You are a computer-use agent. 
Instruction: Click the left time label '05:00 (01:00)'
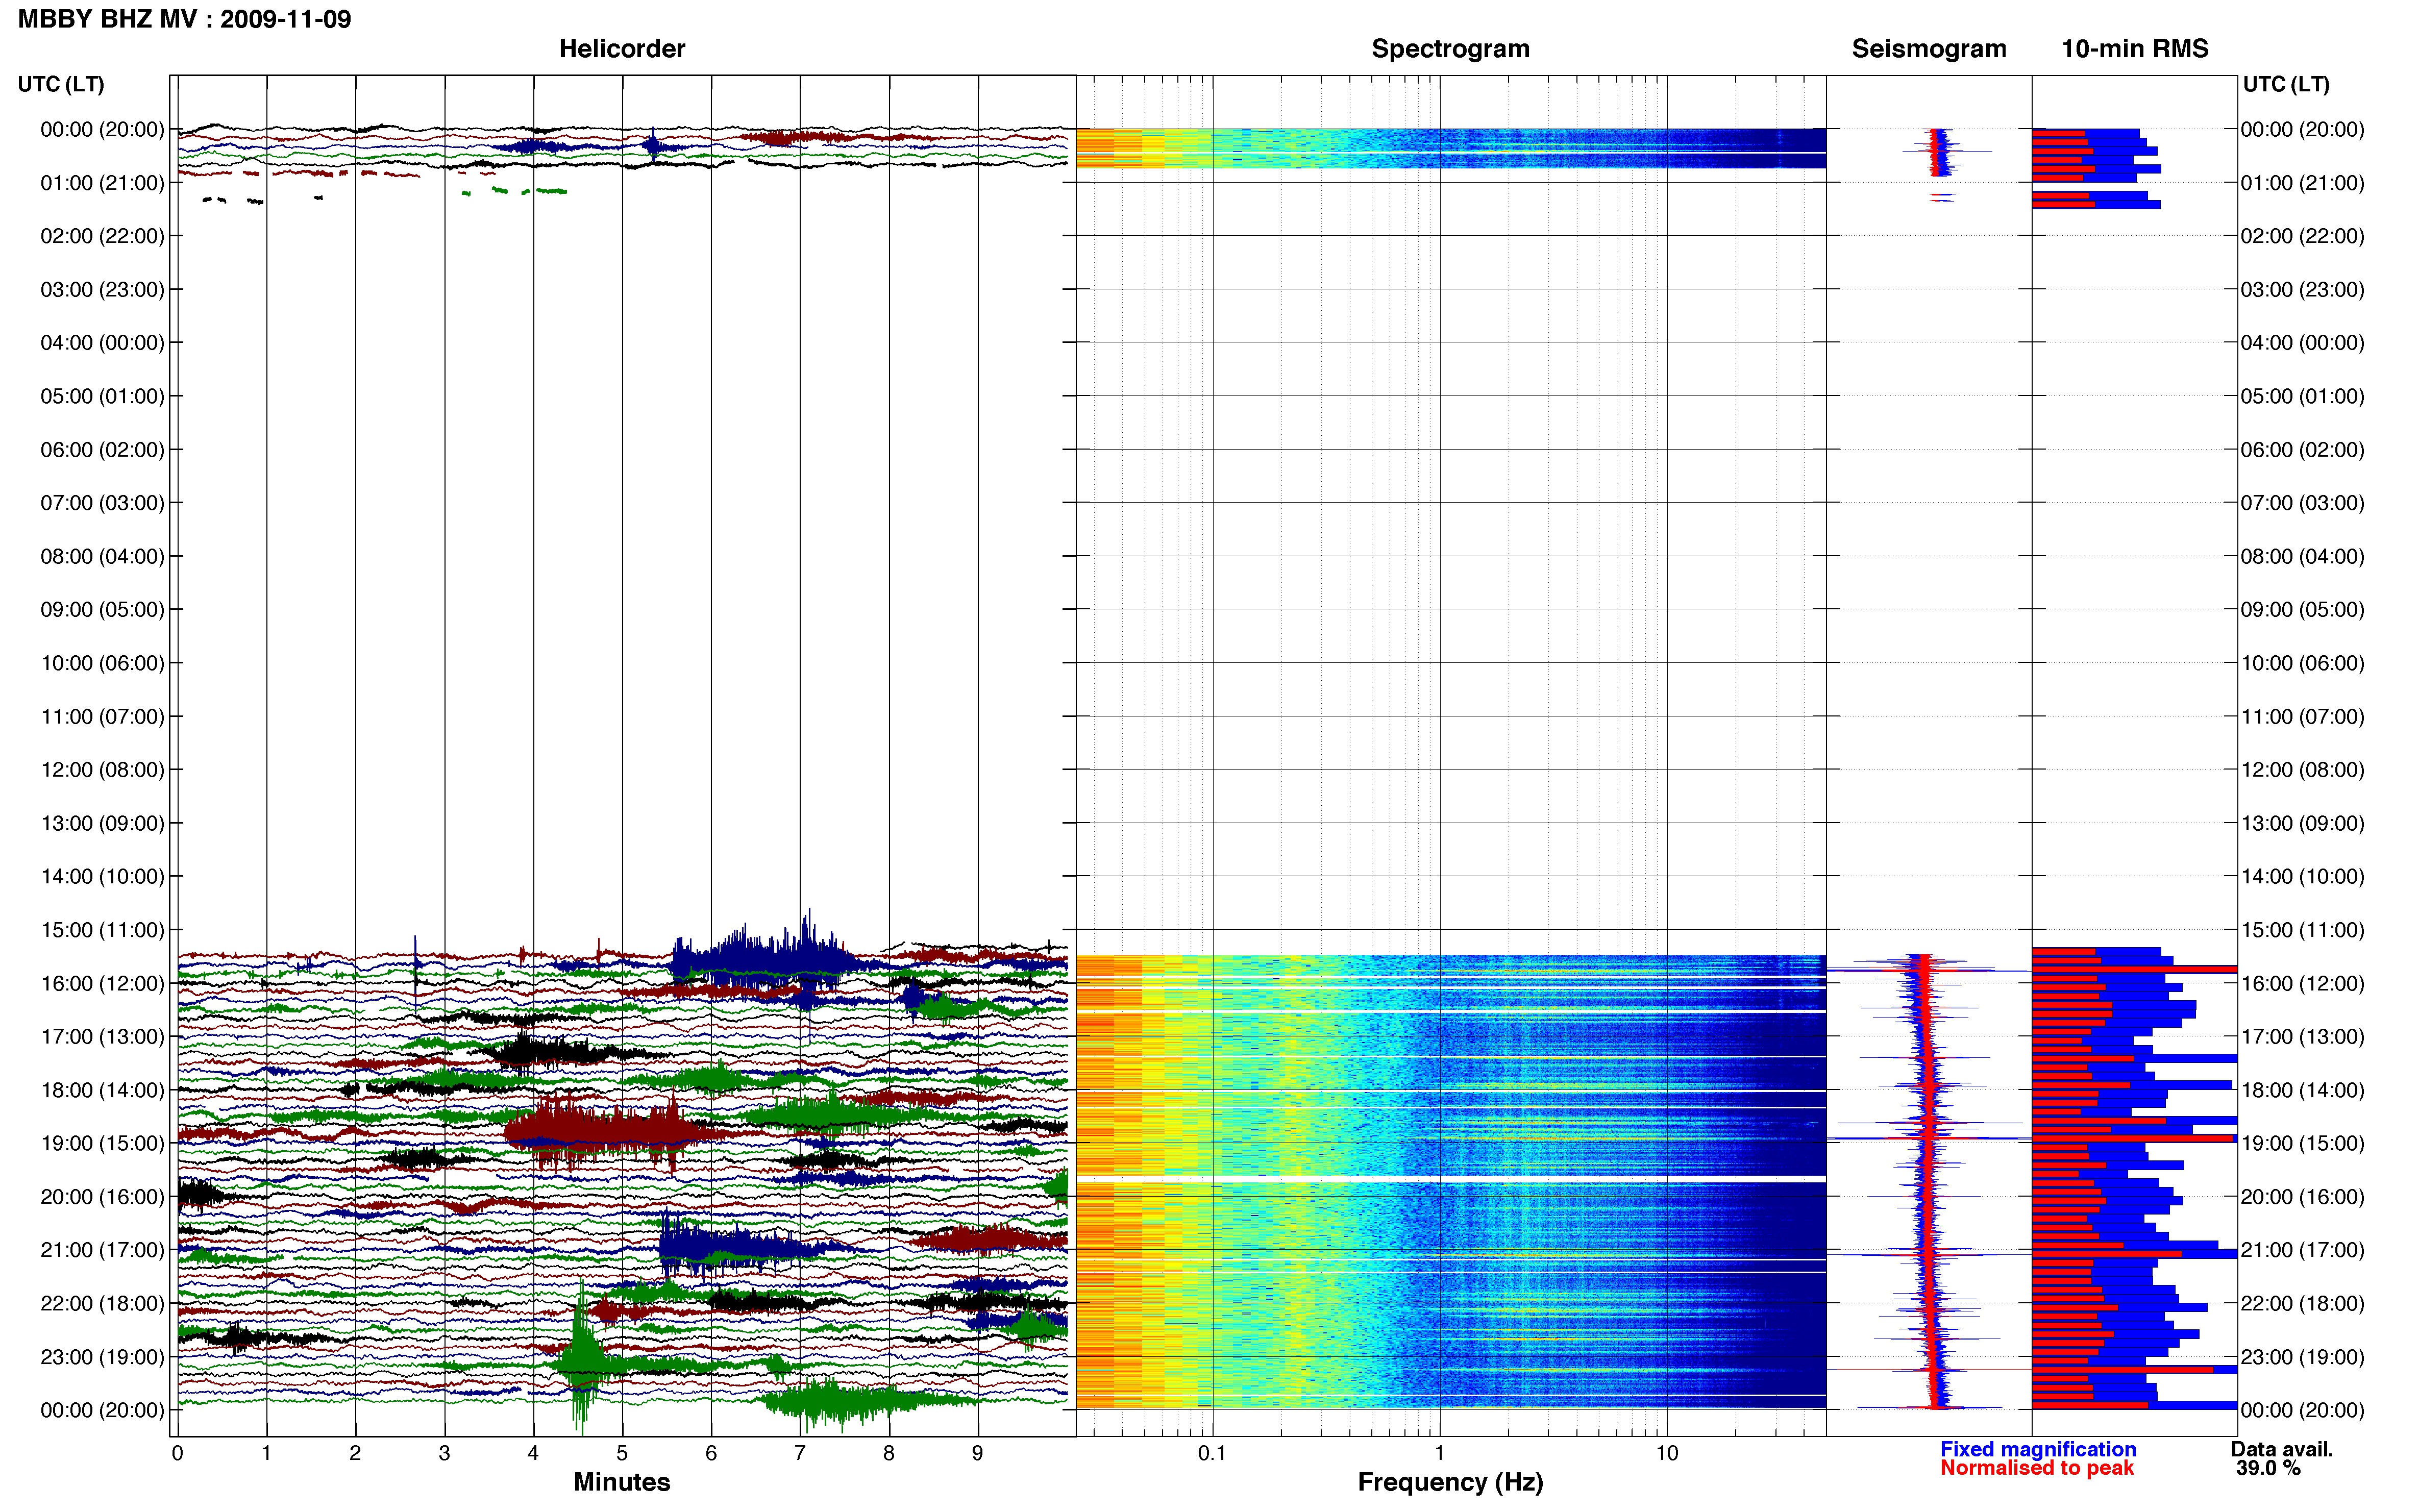[102, 396]
